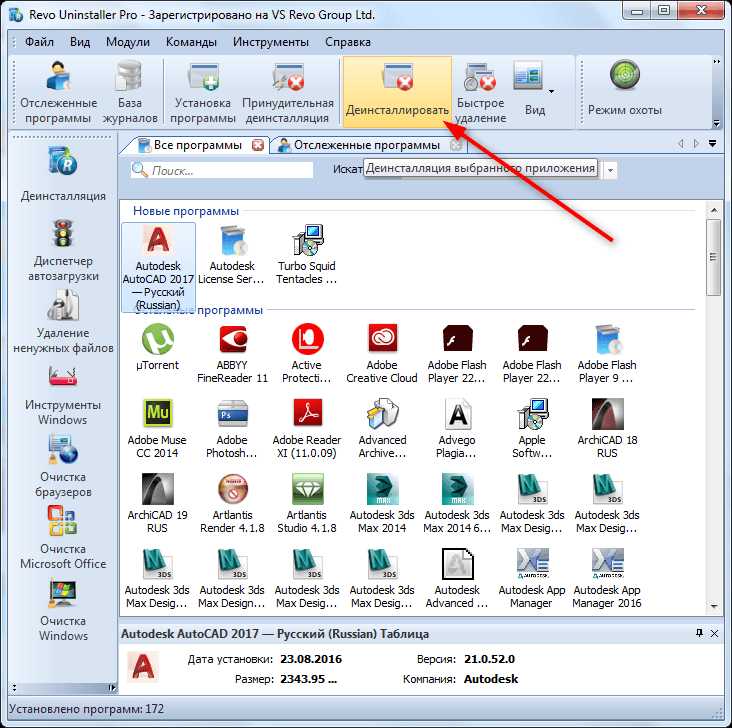732x728 pixels.
Task: Click the program list scrollbar thumb
Action: tap(713, 257)
